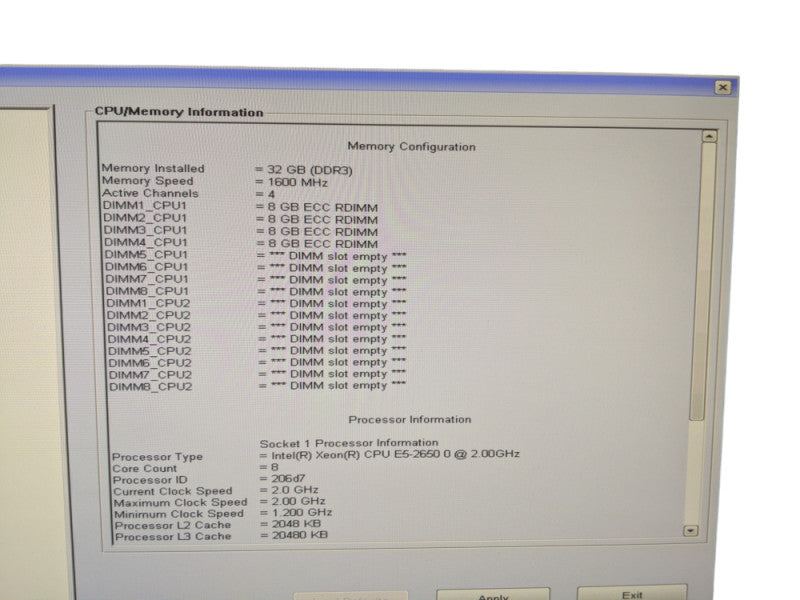Click the 'Processor L2 Cache' label
This screenshot has width=800, height=600.
tap(173, 525)
